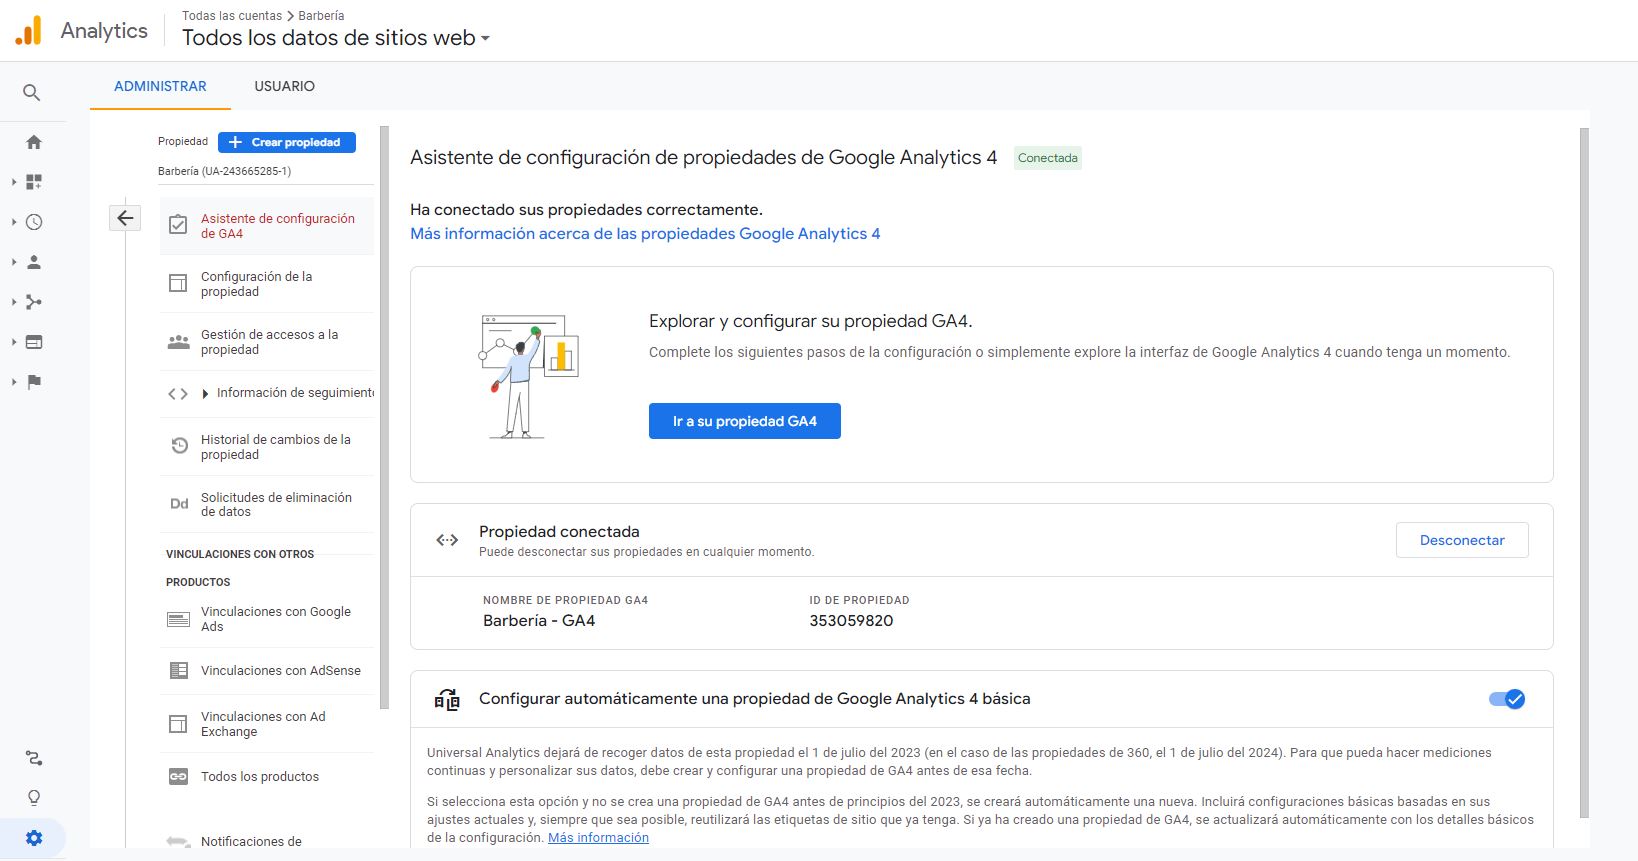This screenshot has height=861, width=1638.
Task: Click the Admin gear icon at bottom left
Action: 34,838
